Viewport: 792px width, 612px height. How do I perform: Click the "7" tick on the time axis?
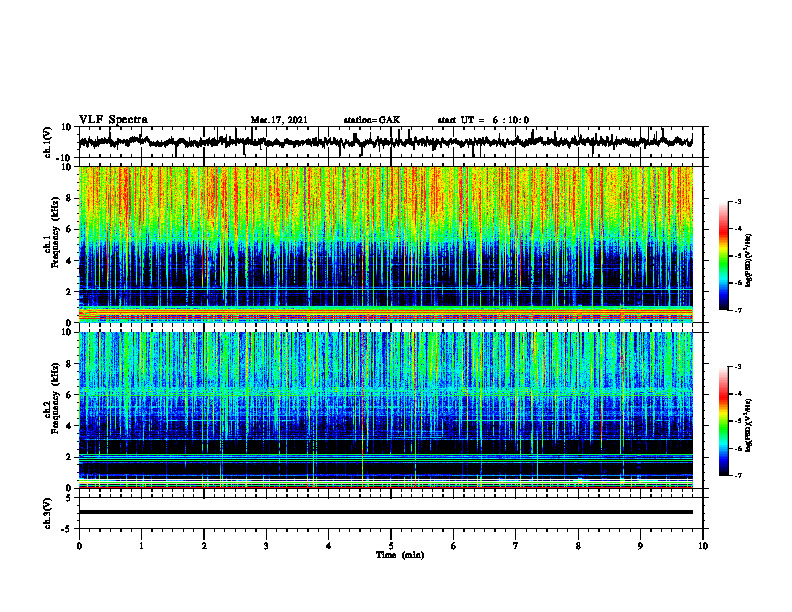516,546
